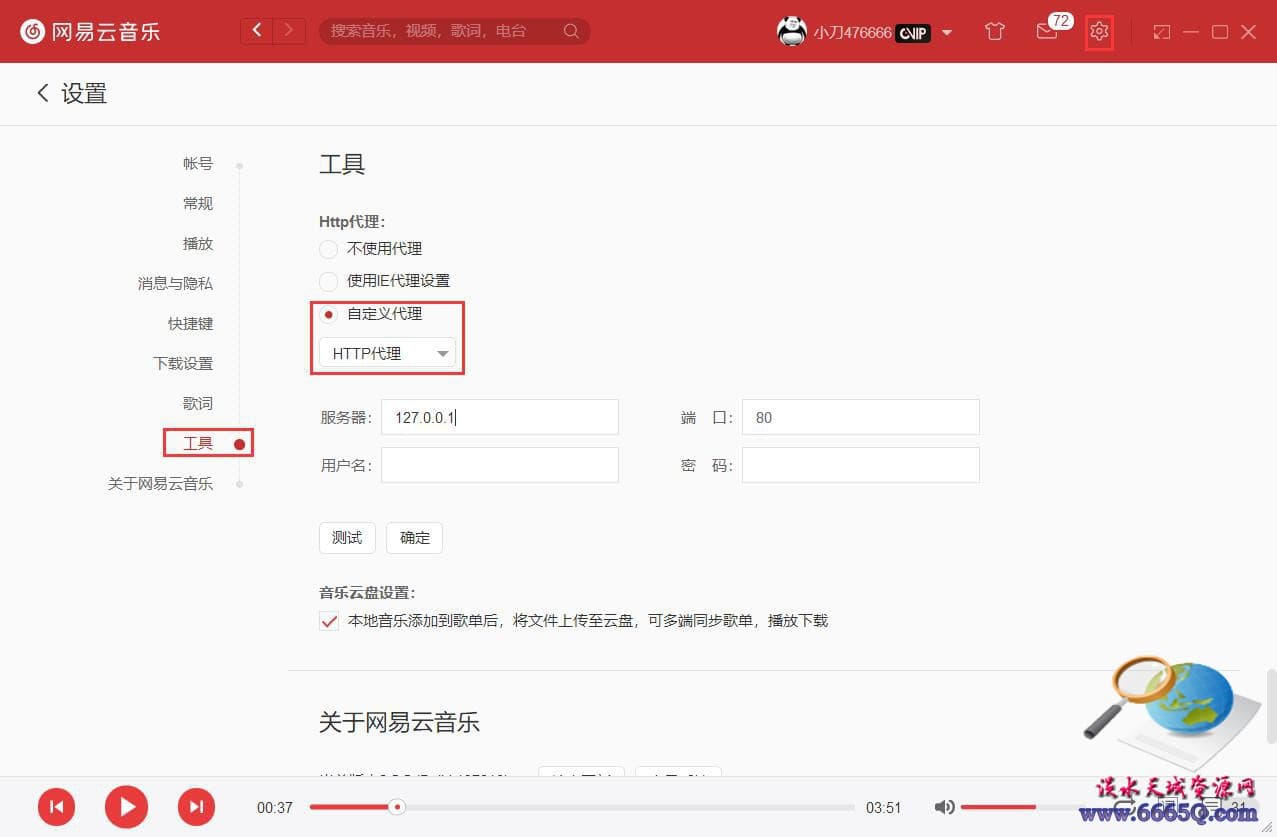Play the previous track
1277x837 pixels.
tap(57, 806)
